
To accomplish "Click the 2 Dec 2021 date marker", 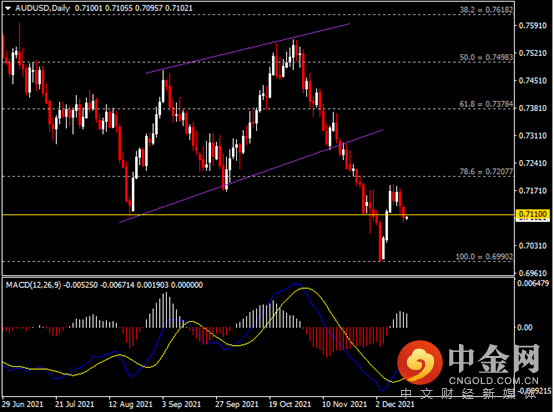I will pyautogui.click(x=395, y=404).
